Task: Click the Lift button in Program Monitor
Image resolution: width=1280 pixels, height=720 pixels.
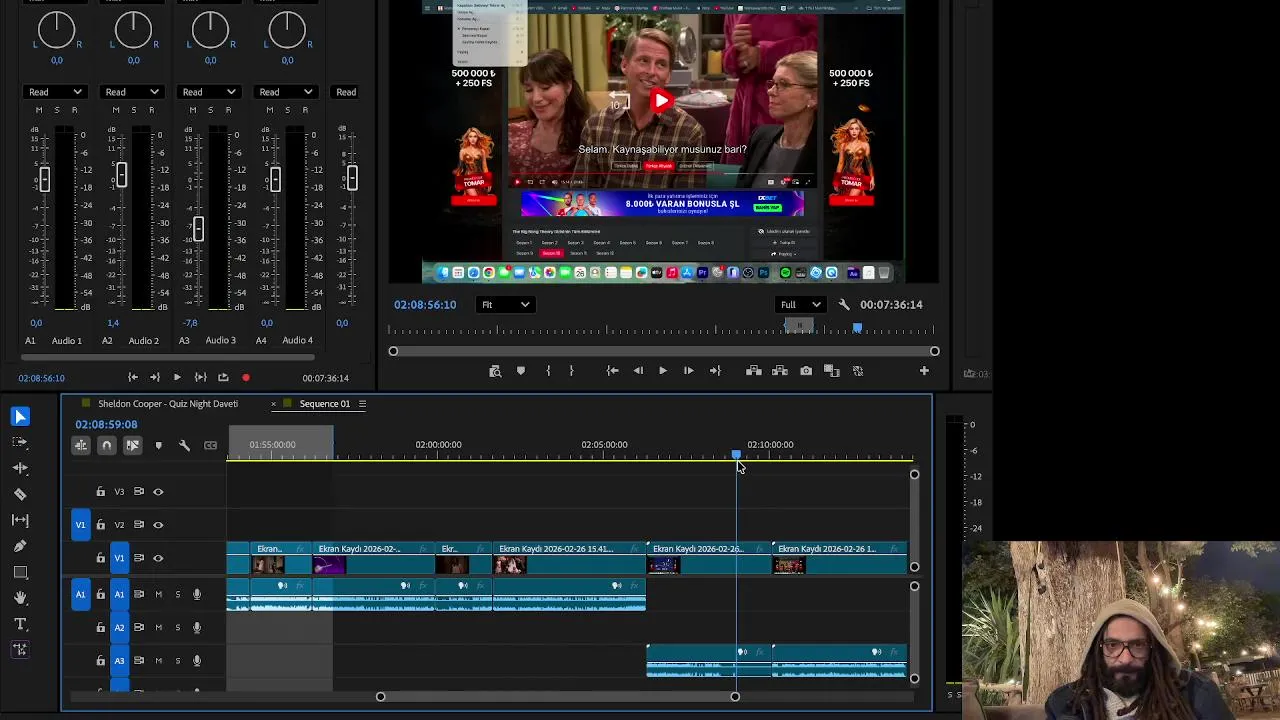Action: click(x=754, y=371)
